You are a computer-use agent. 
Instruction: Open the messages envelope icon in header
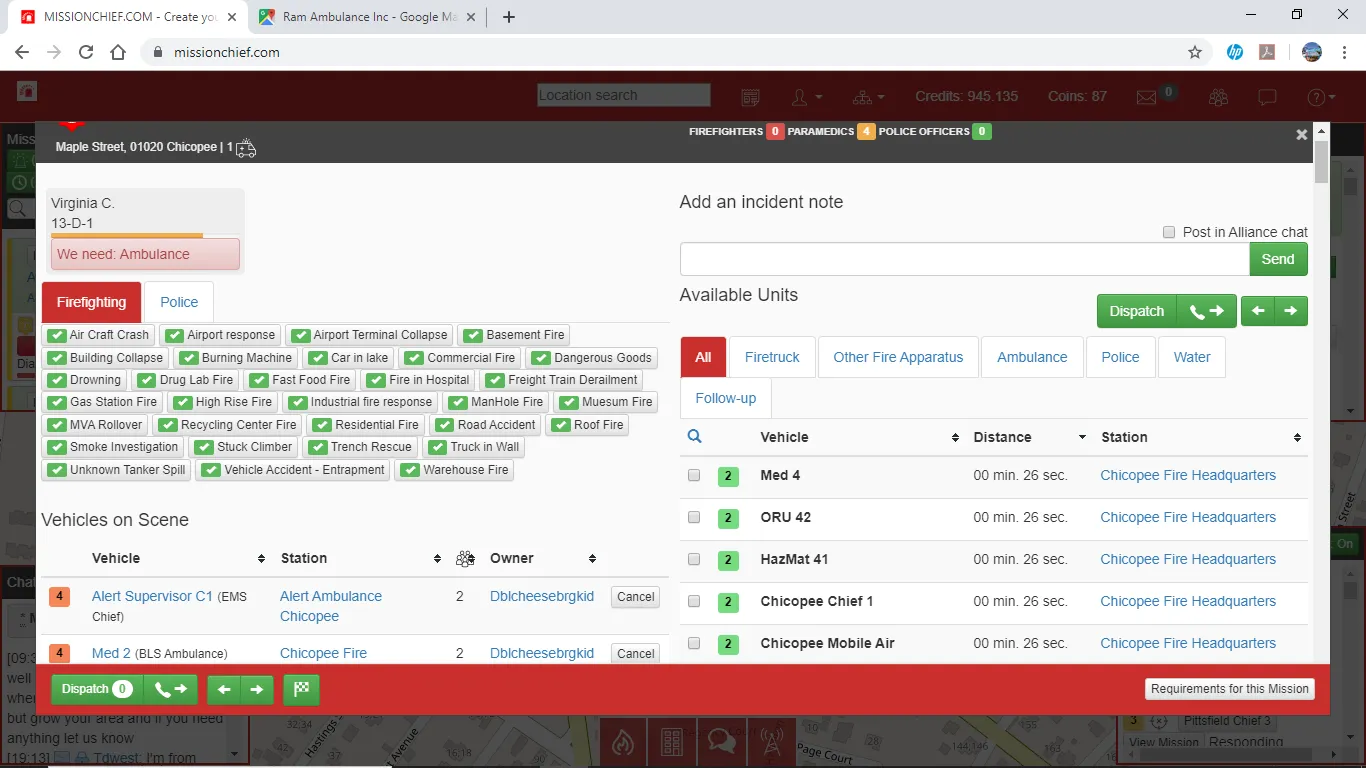coord(1146,97)
